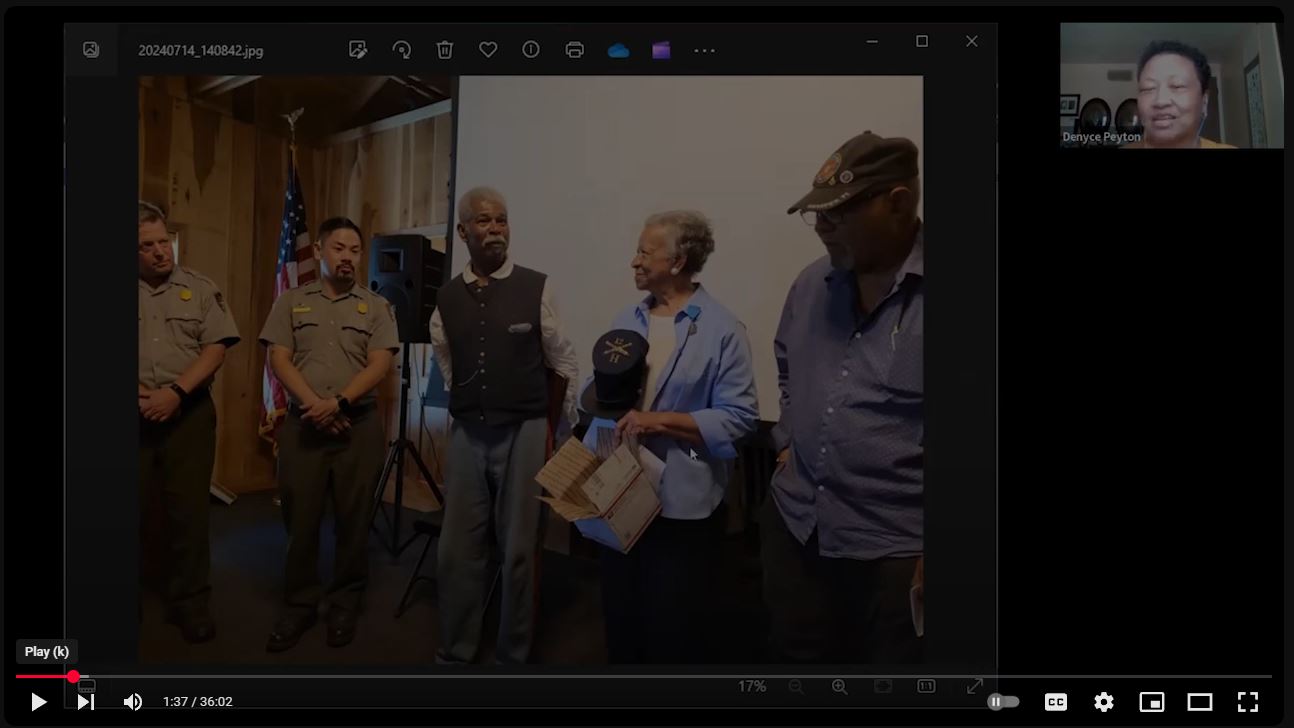Skip to the next video
This screenshot has height=728, width=1294.
point(86,702)
